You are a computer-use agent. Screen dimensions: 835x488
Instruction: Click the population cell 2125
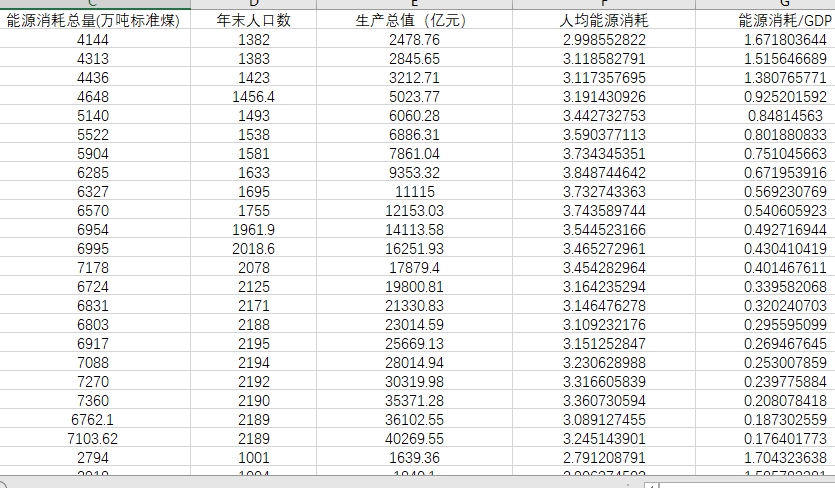(253, 287)
